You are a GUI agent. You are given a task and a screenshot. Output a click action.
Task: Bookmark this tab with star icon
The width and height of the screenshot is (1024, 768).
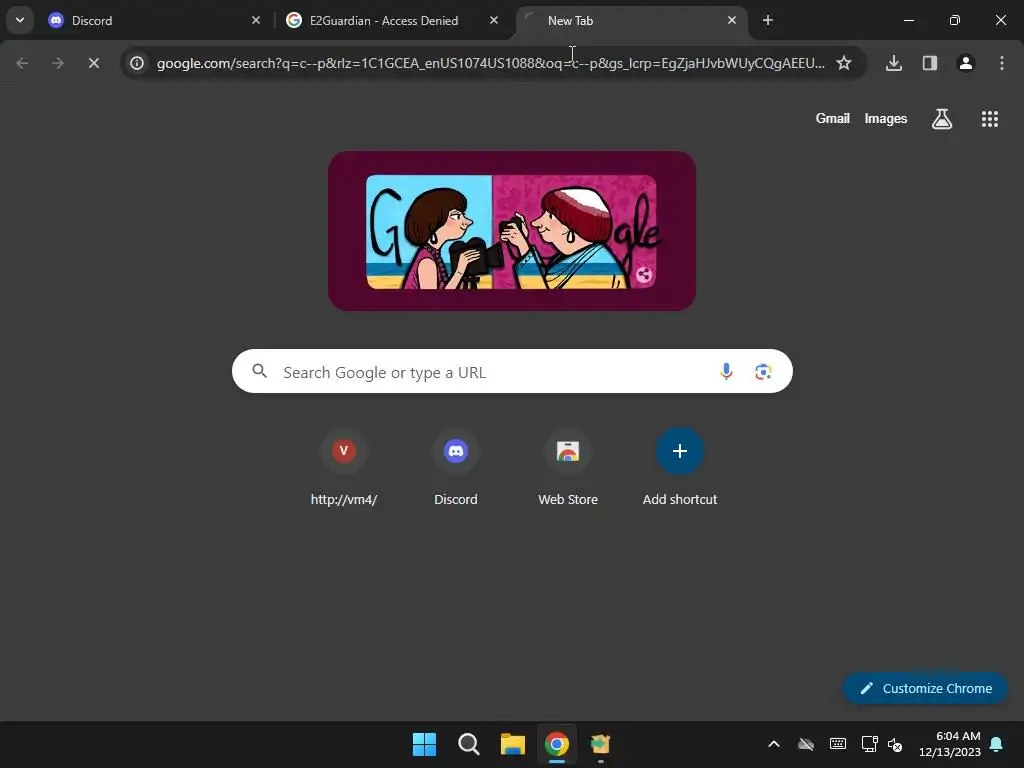click(844, 63)
